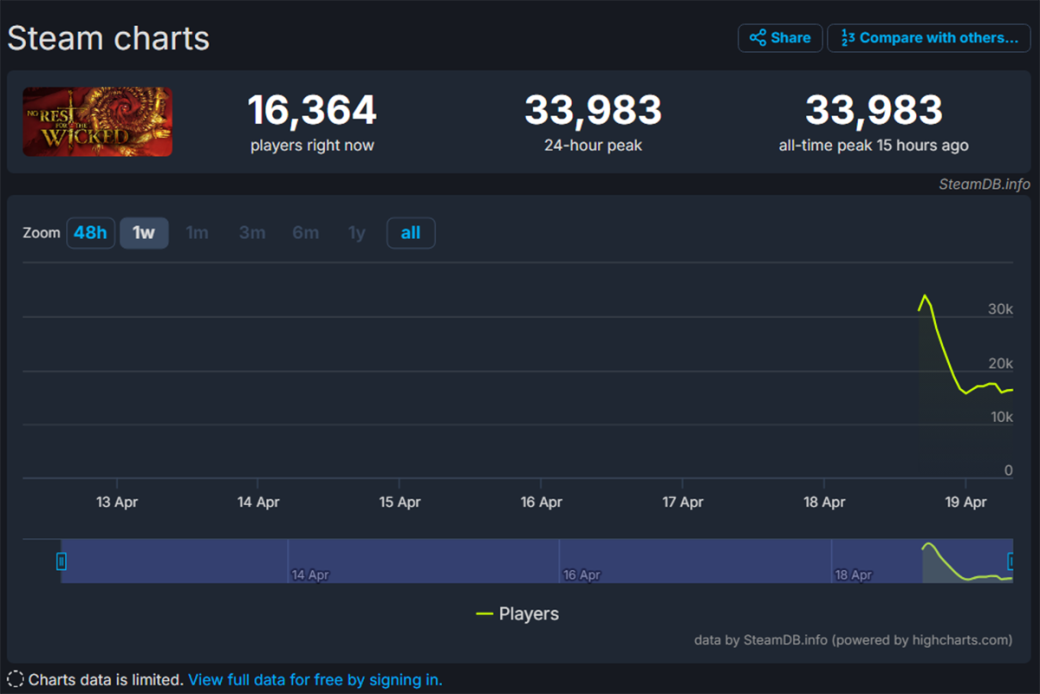
Task: Click the Steam charts heading
Action: coord(108,38)
